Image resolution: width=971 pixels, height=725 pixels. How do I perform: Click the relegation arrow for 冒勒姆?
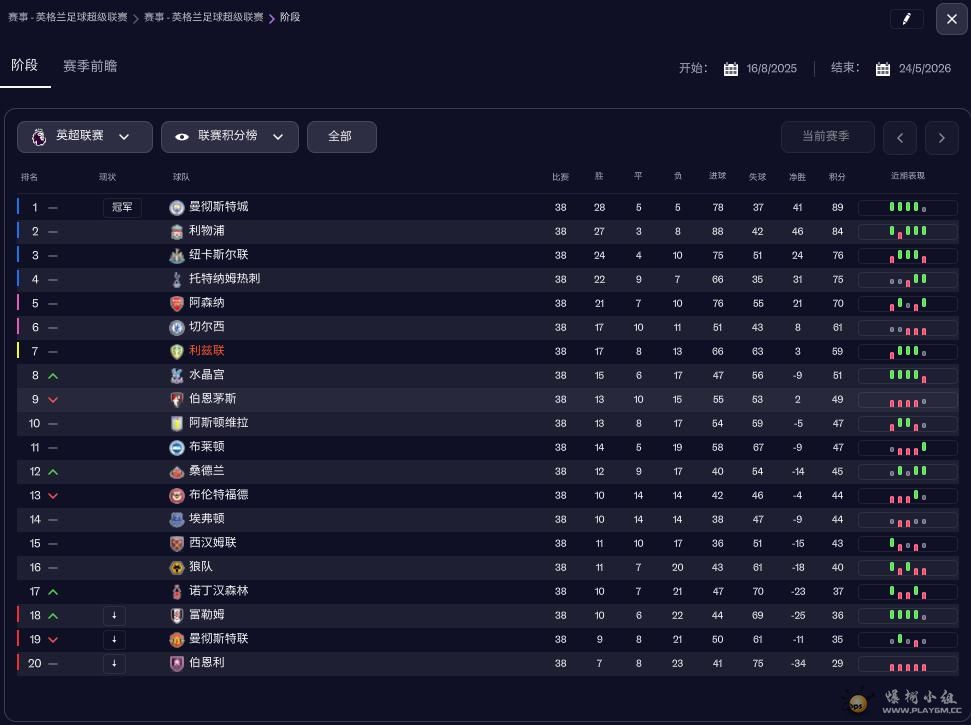click(x=114, y=616)
